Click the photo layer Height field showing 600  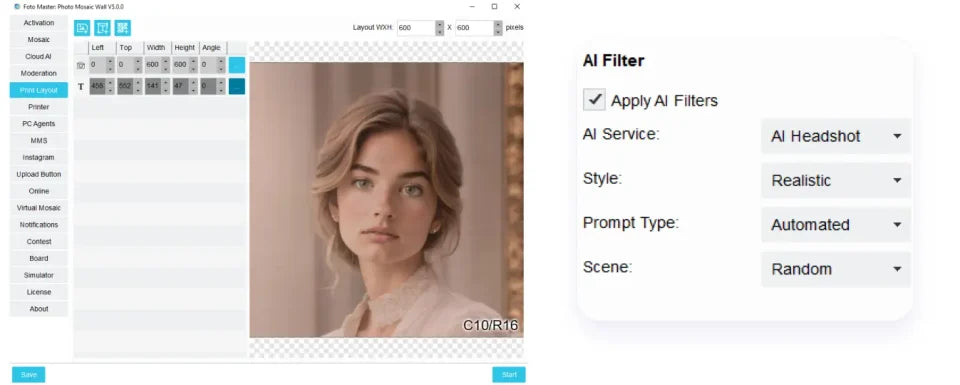coord(181,65)
